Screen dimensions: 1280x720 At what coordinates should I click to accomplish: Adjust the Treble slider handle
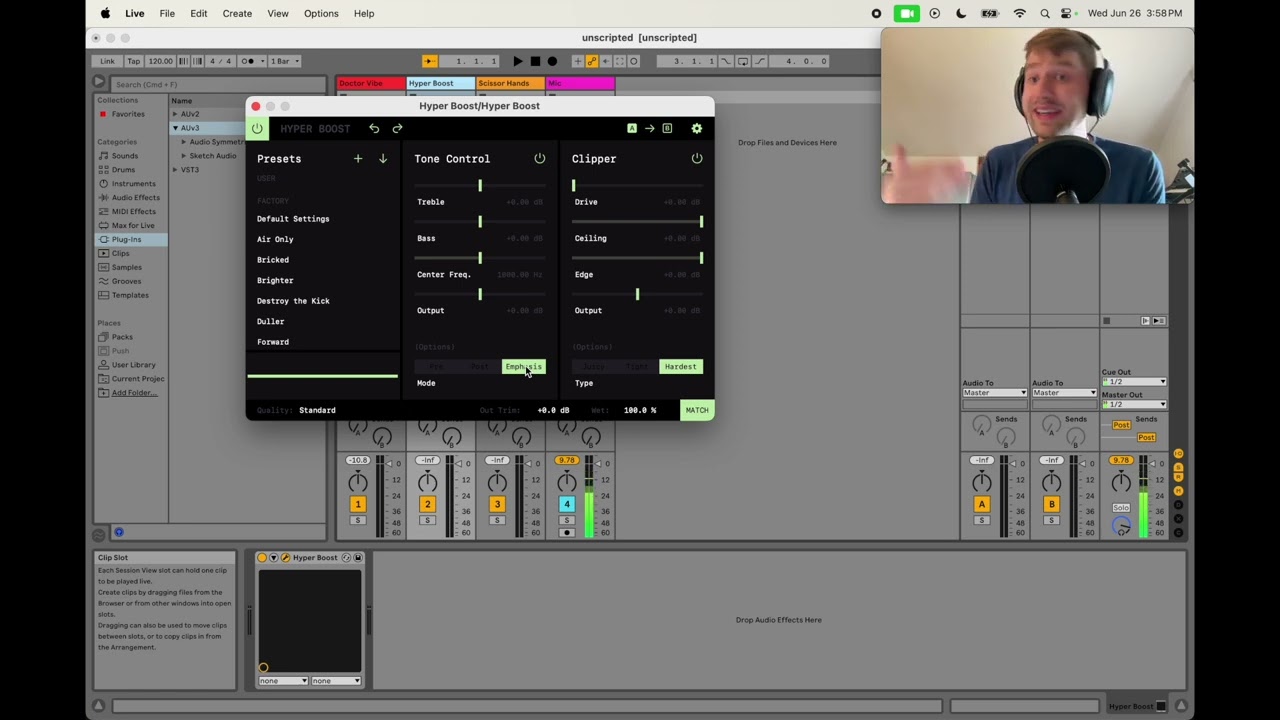click(x=480, y=186)
